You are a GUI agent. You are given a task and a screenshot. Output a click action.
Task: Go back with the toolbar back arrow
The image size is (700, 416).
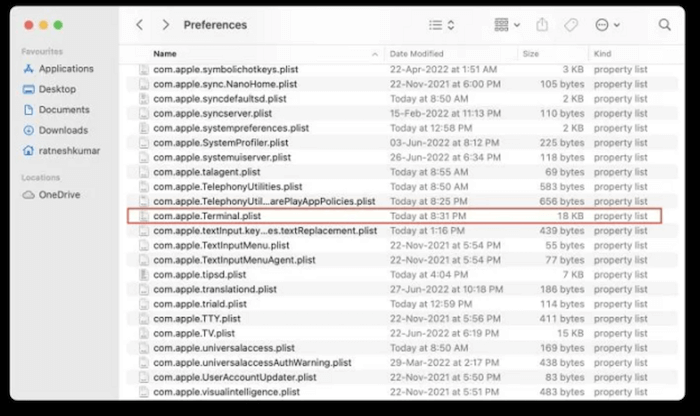click(x=139, y=24)
